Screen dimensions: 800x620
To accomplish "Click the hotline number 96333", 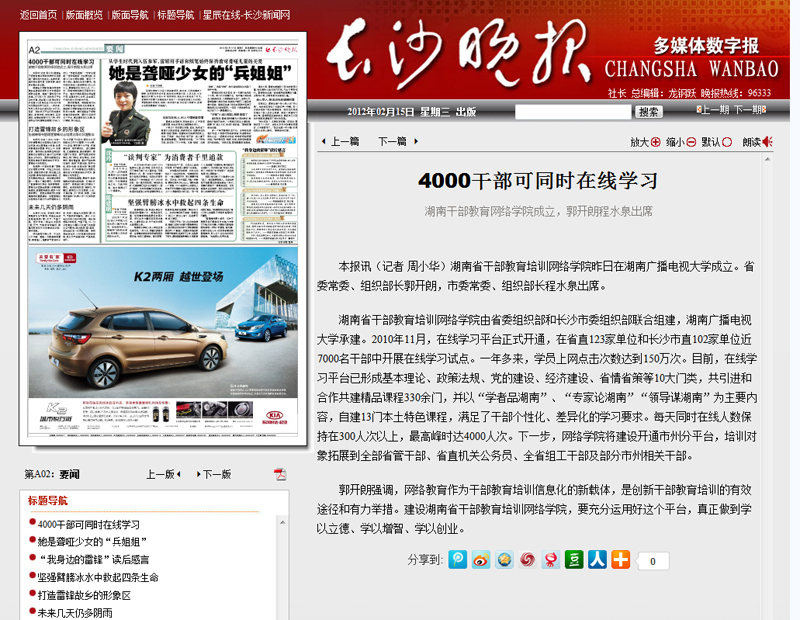I will 759,93.
